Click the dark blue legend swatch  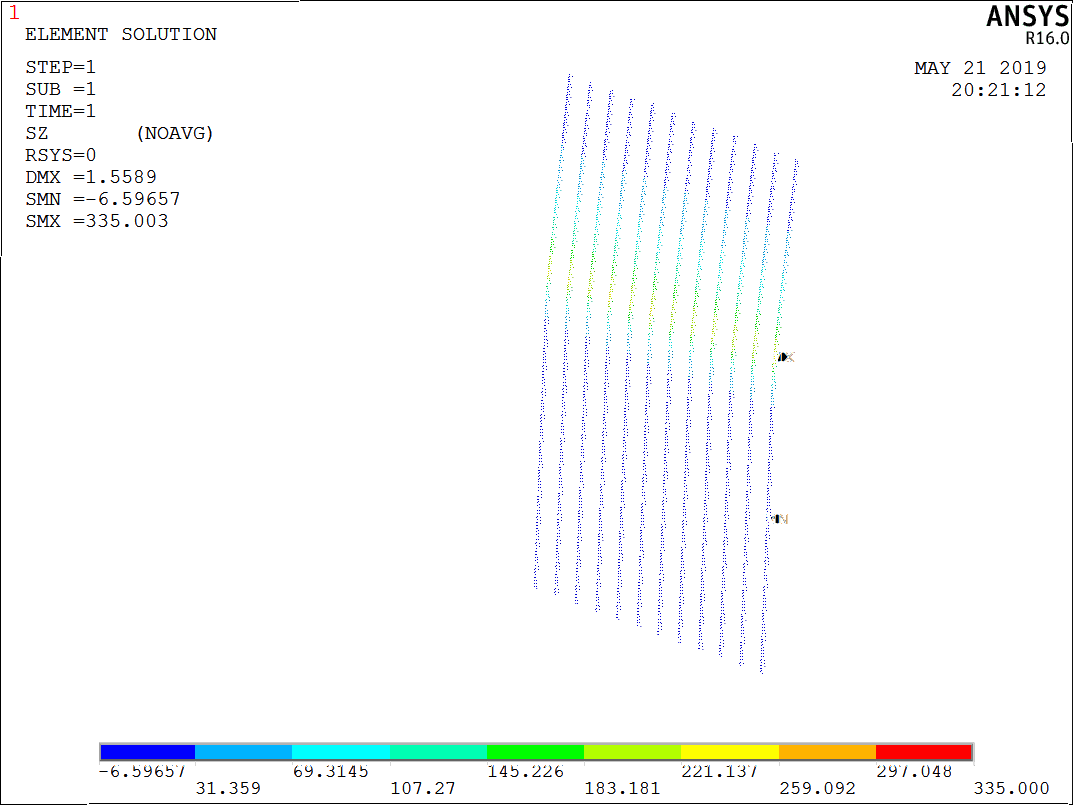click(147, 752)
